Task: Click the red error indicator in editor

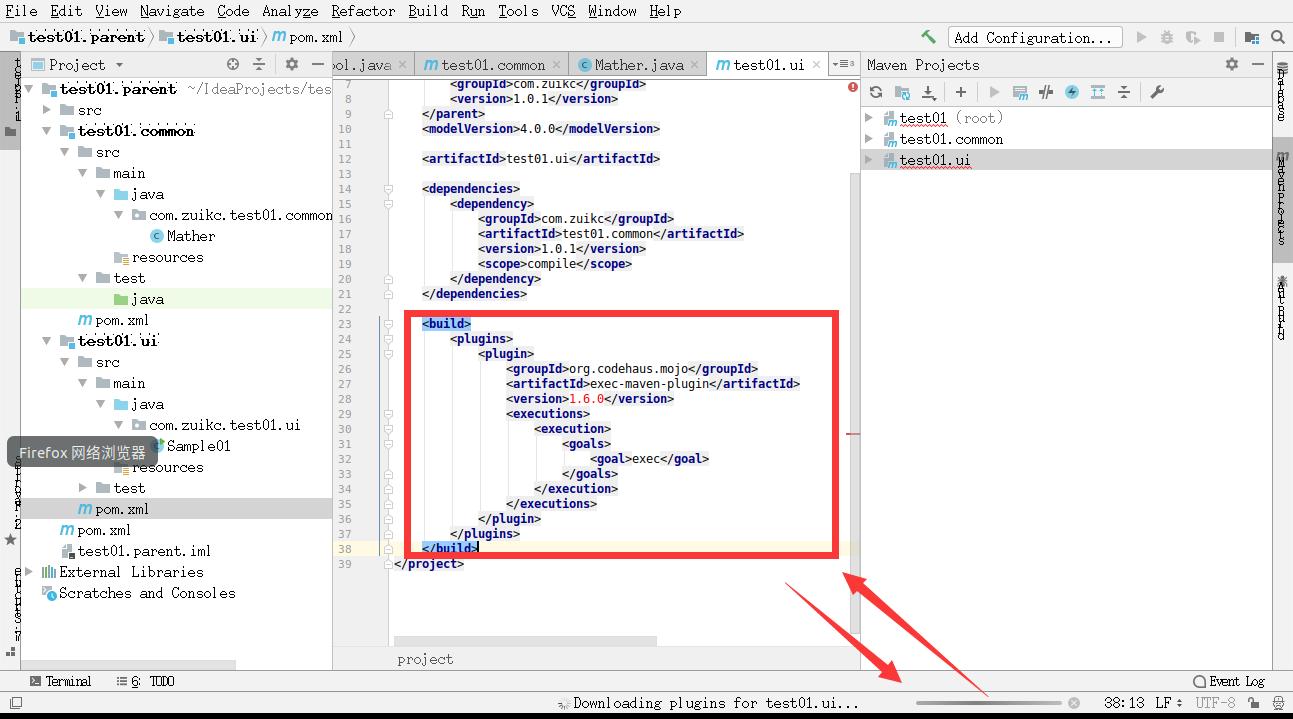Action: [853, 87]
